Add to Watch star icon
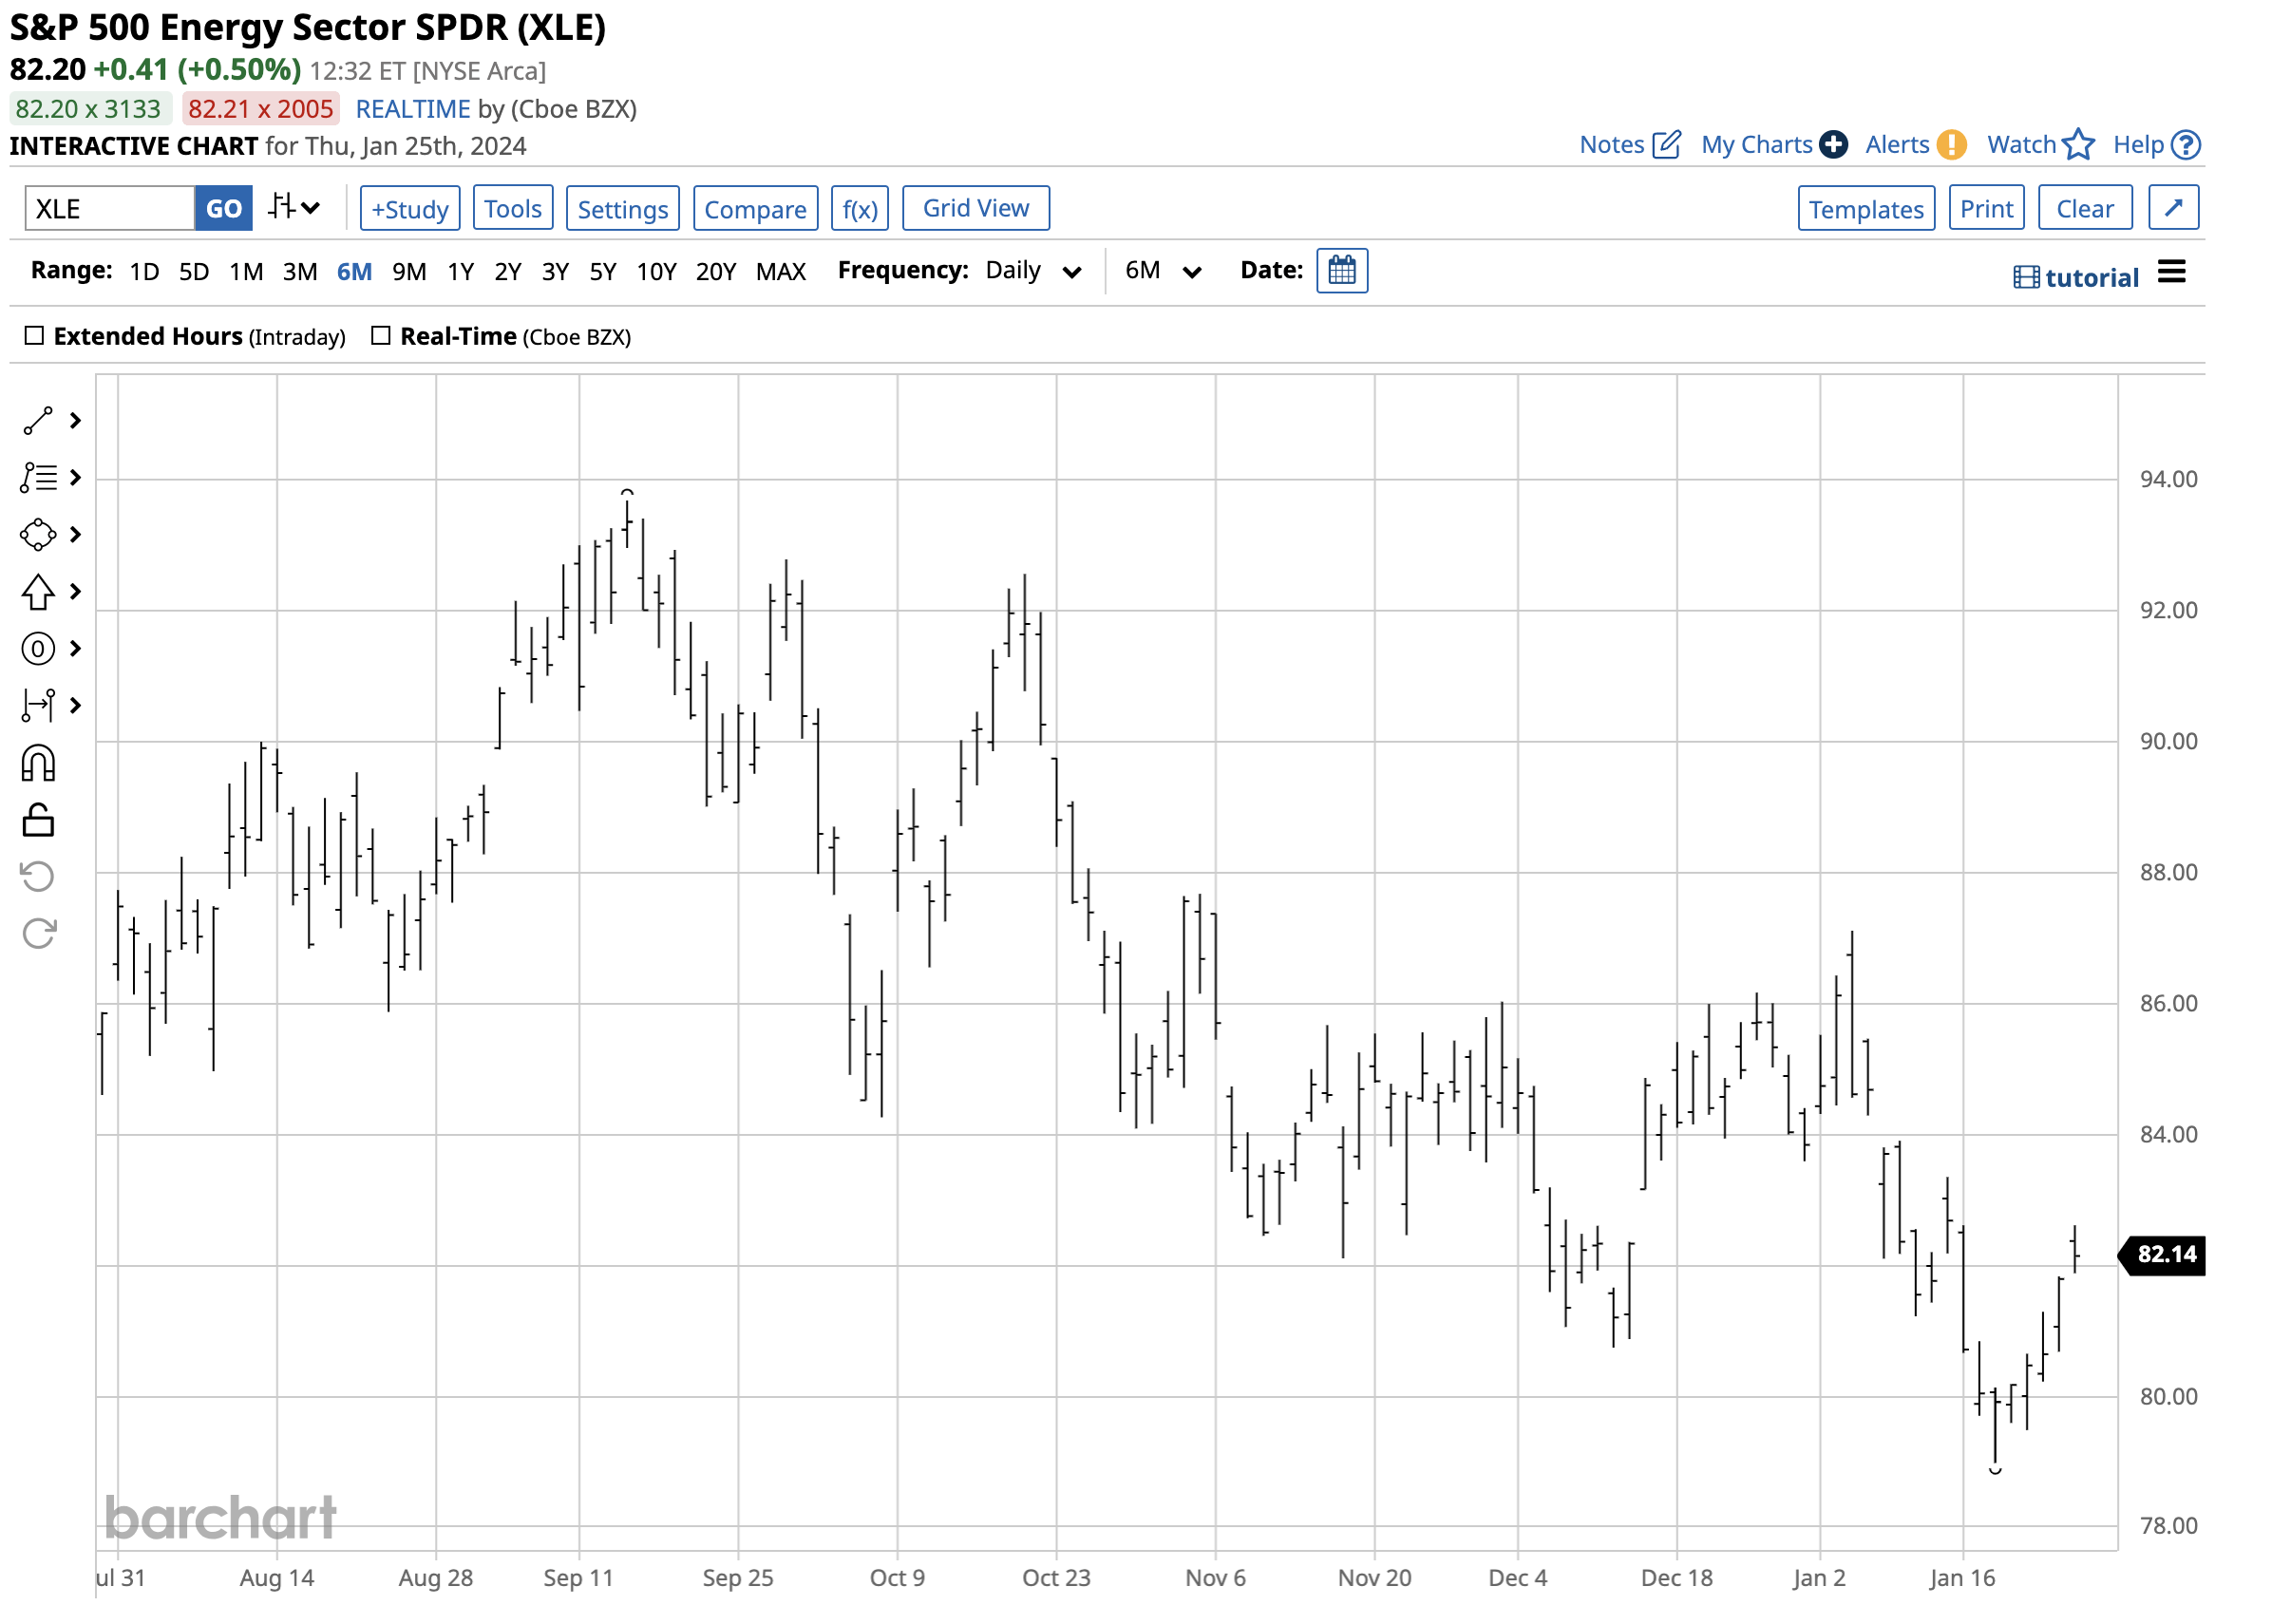2272x1624 pixels. [x=2078, y=144]
